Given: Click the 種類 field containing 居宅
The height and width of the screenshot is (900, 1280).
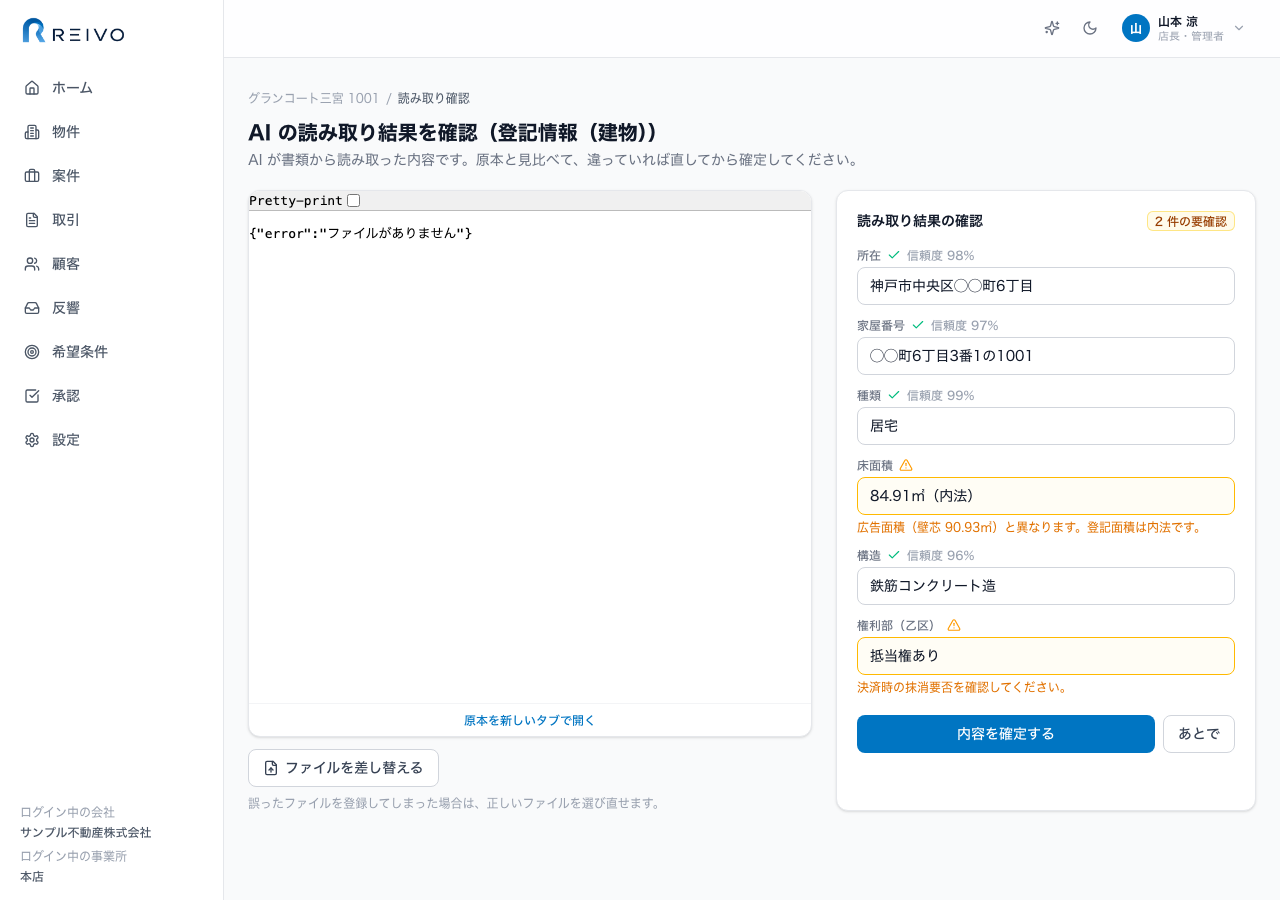Looking at the screenshot, I should click(1046, 426).
